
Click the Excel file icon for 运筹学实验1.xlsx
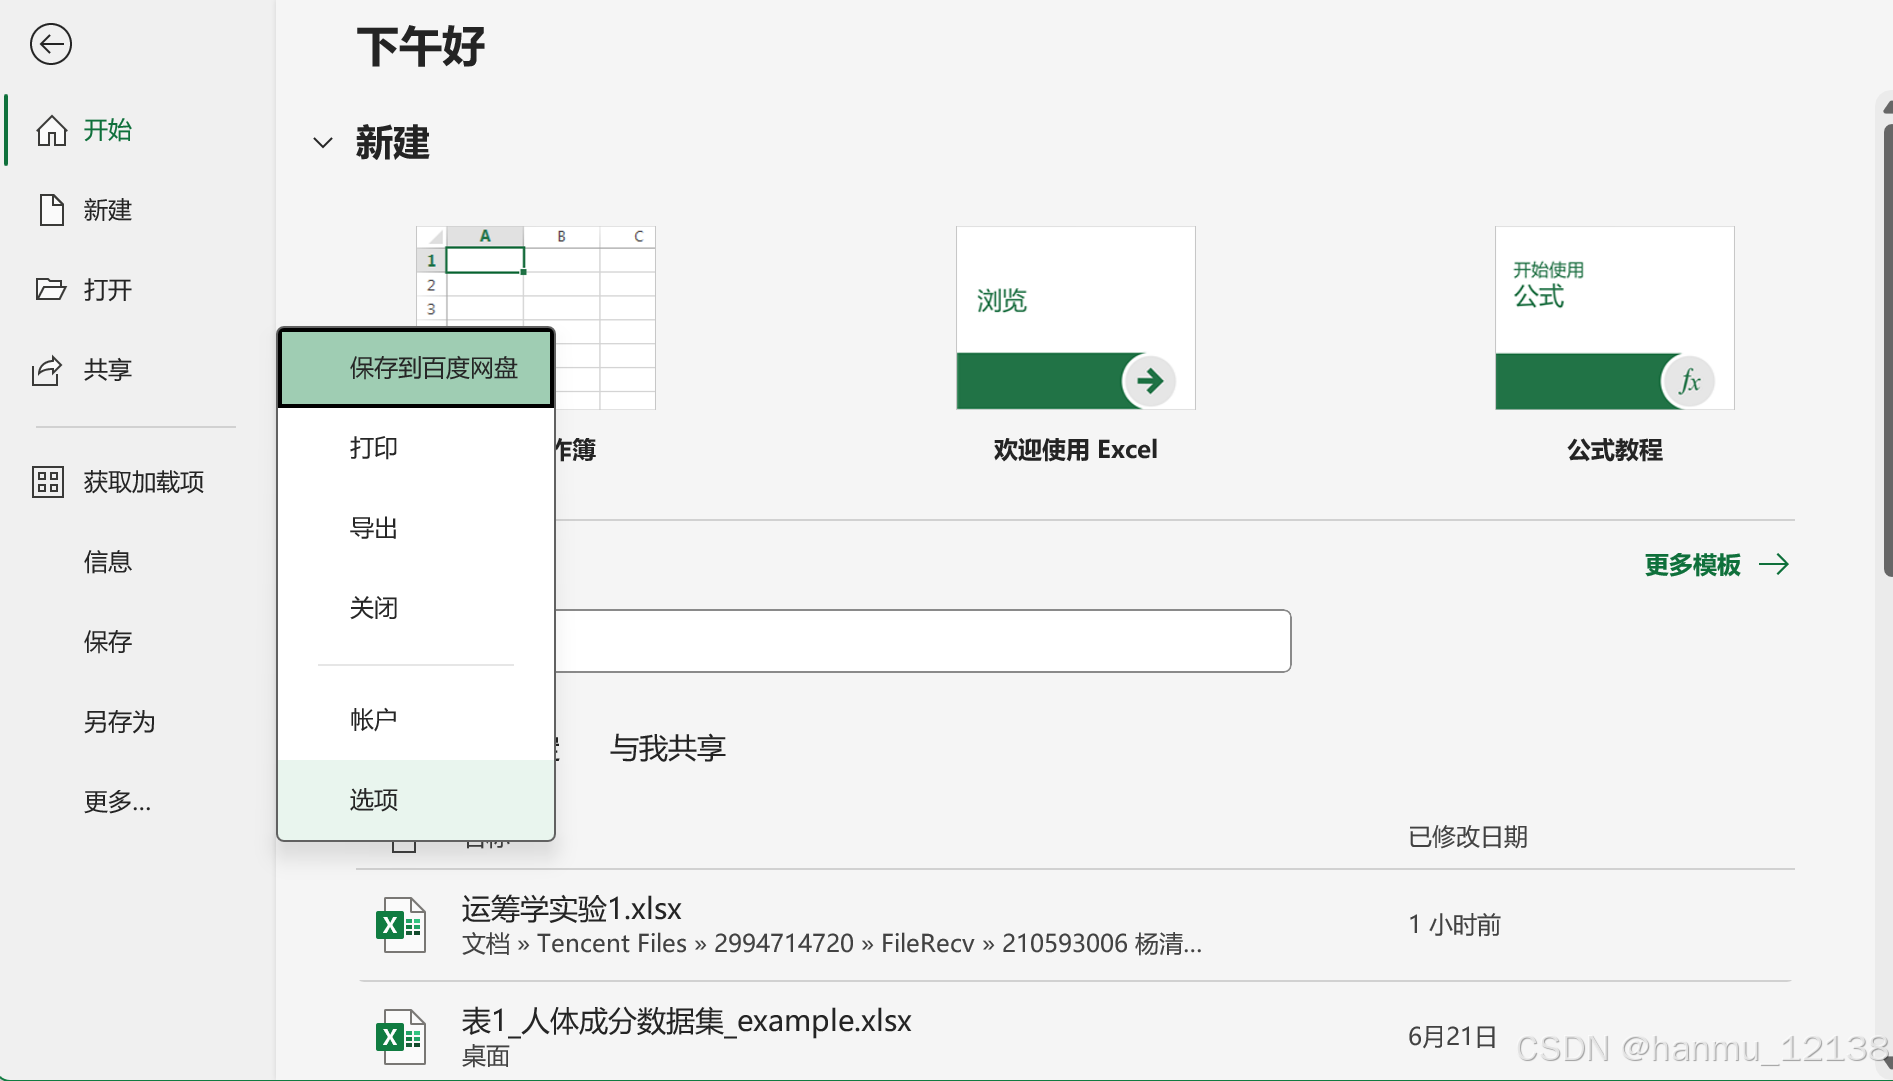[x=401, y=925]
